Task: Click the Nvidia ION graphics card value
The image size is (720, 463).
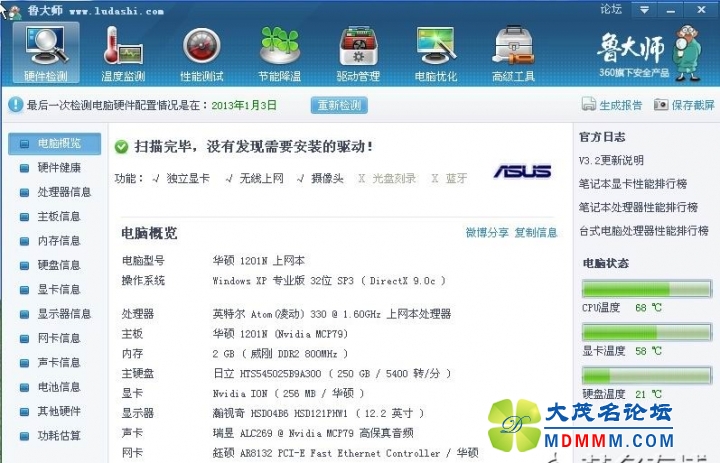Action: [288, 393]
